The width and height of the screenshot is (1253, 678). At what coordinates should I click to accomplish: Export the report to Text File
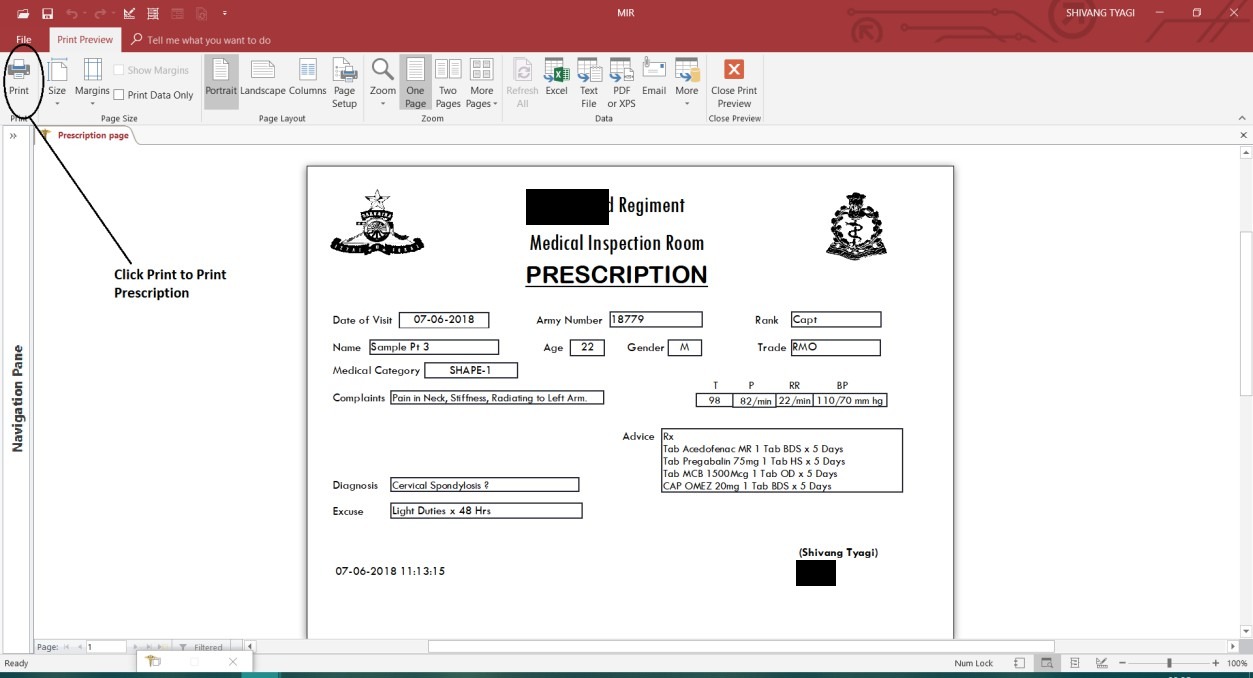point(589,82)
